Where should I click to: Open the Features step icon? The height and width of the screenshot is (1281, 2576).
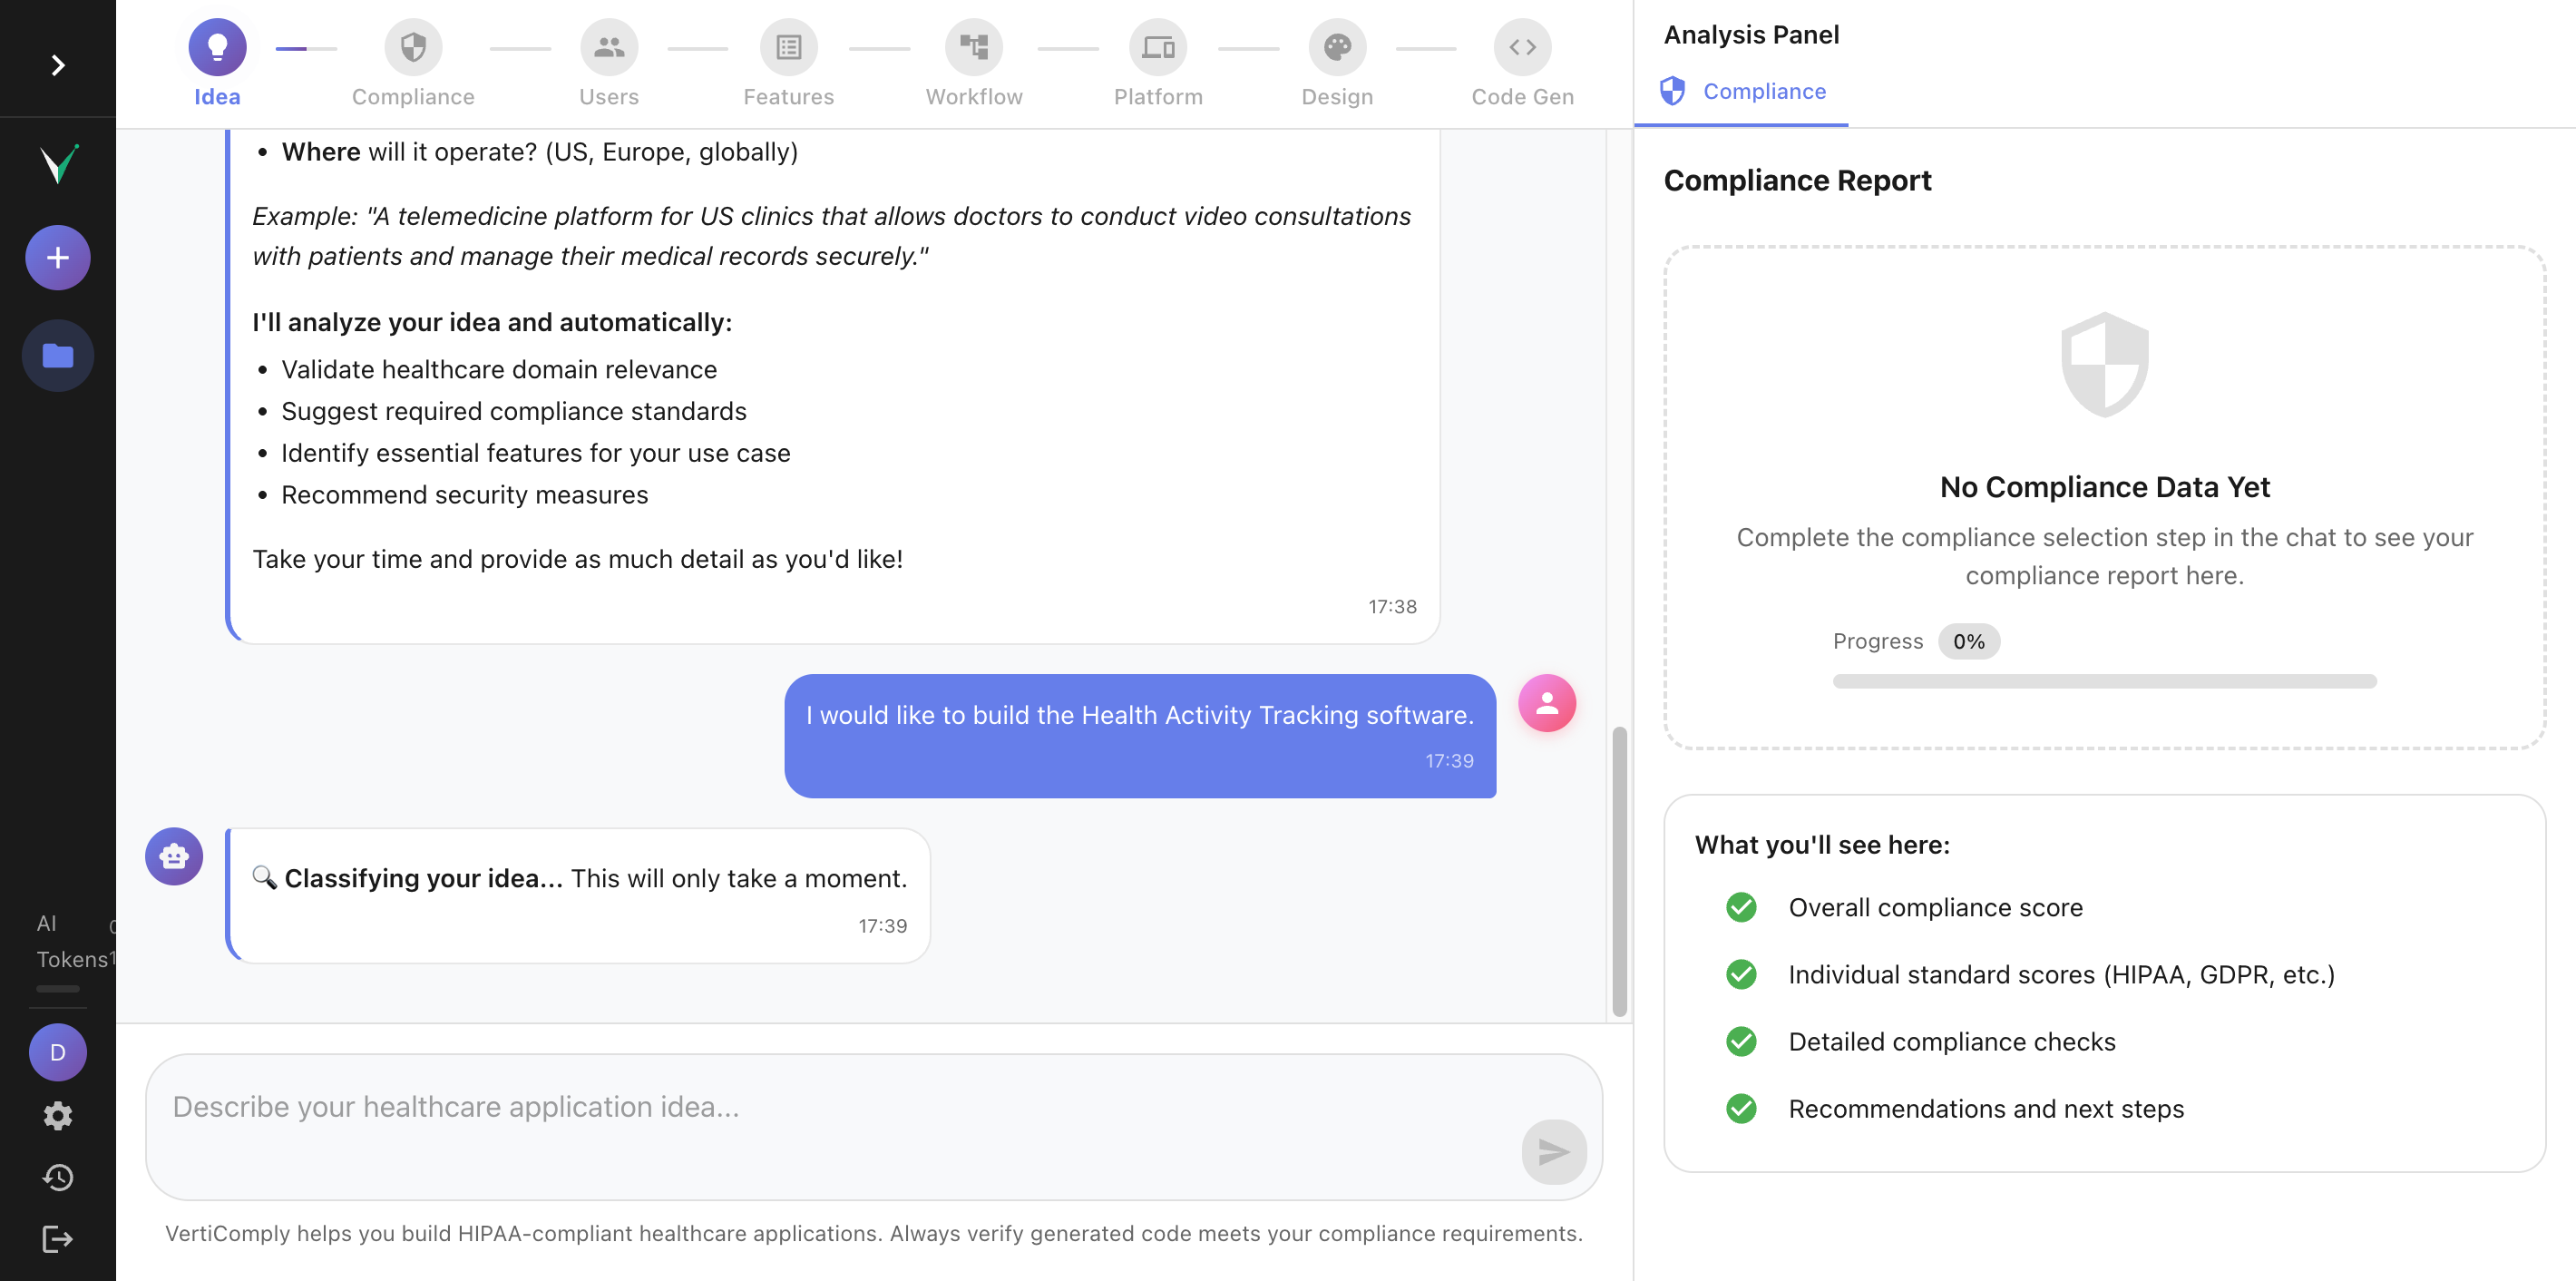pyautogui.click(x=789, y=46)
